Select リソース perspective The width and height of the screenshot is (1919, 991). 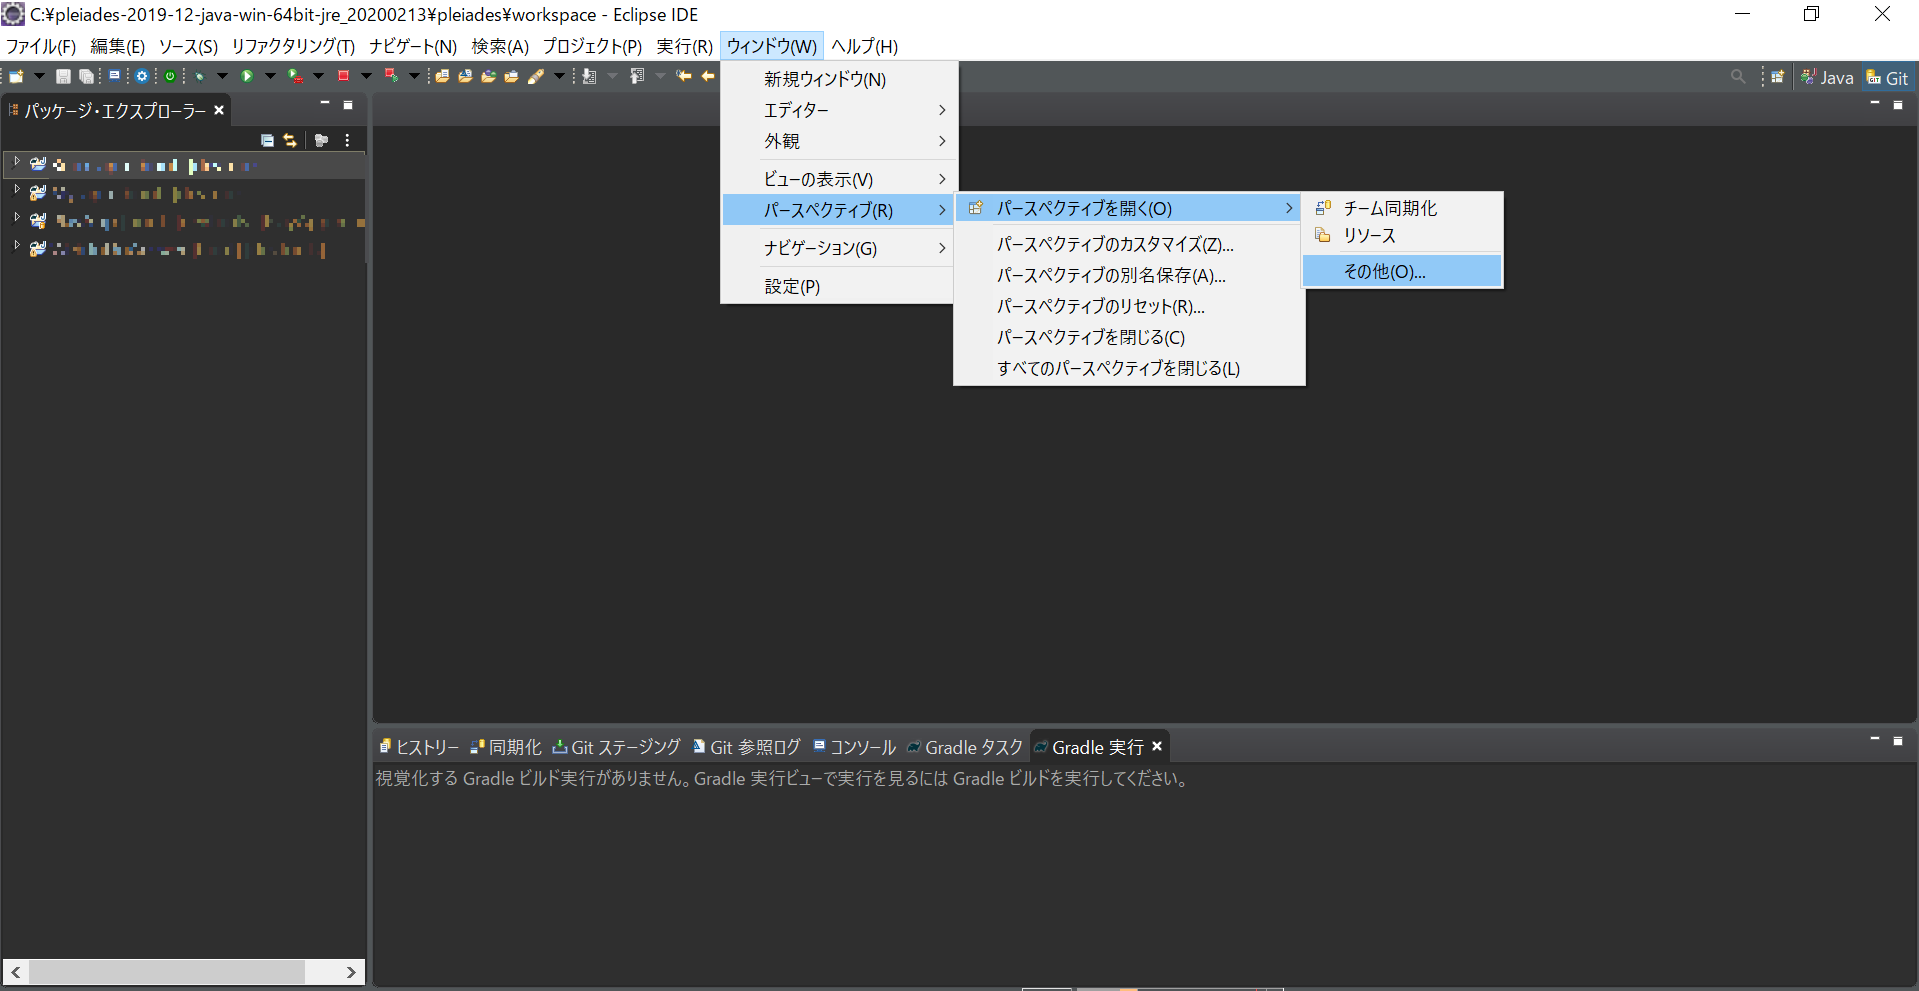point(1402,236)
